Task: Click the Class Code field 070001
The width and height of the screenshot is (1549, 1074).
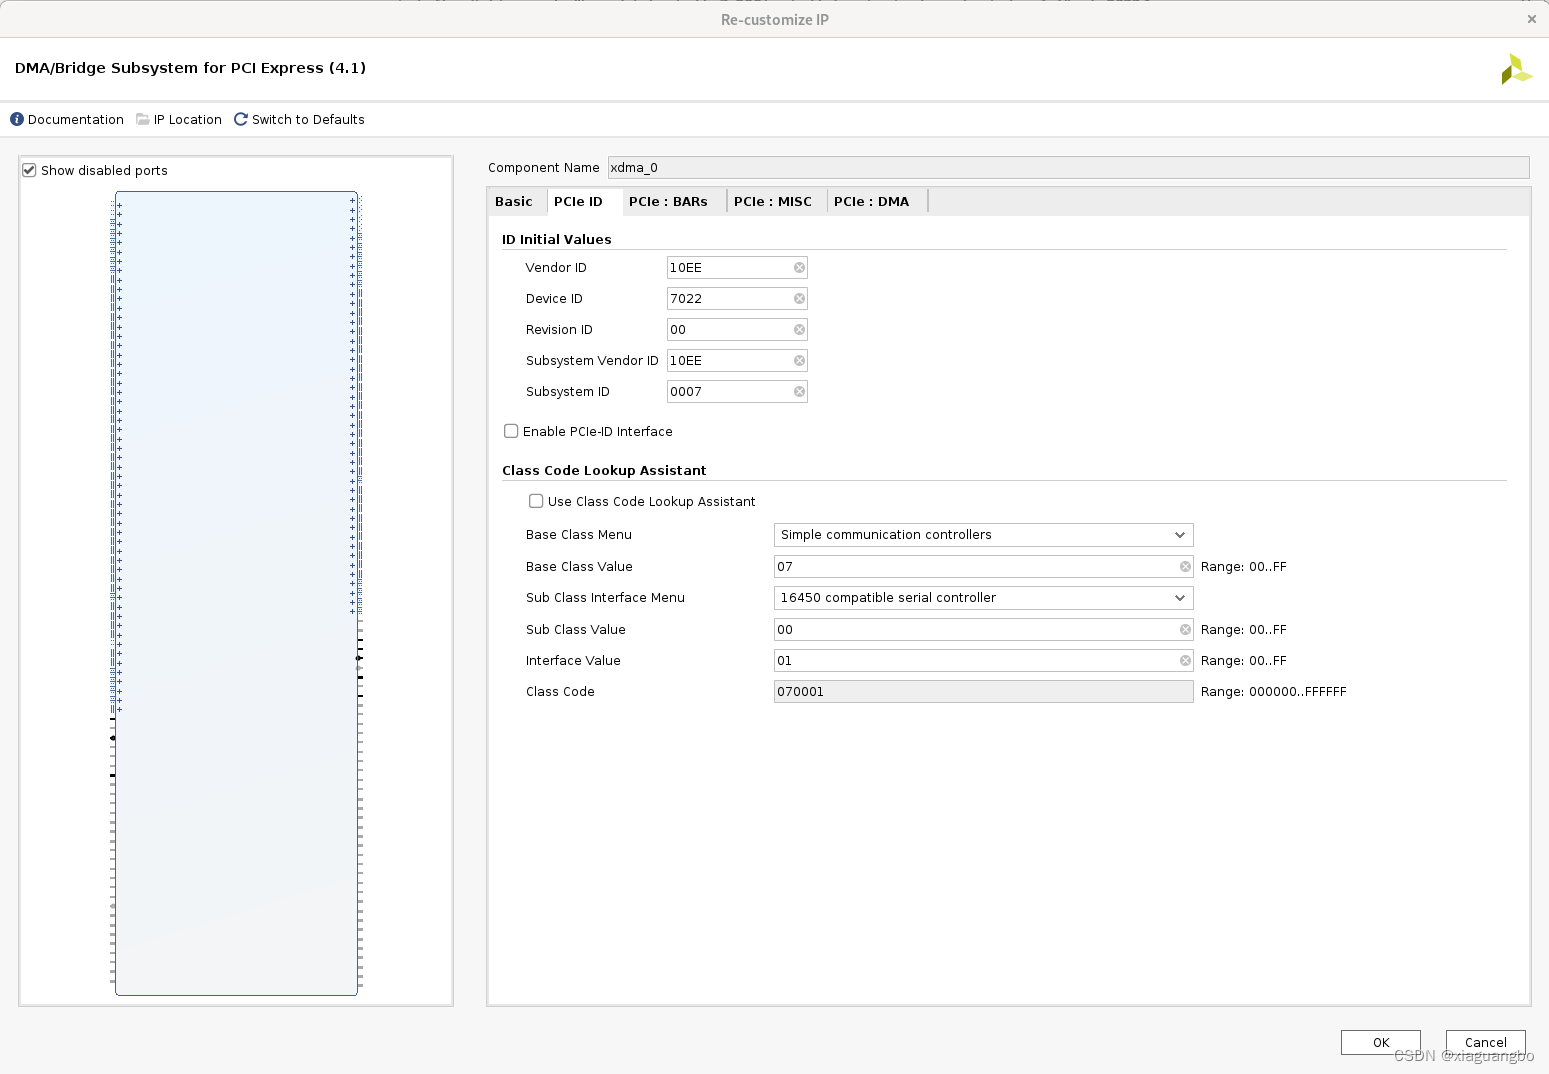Action: pos(984,692)
